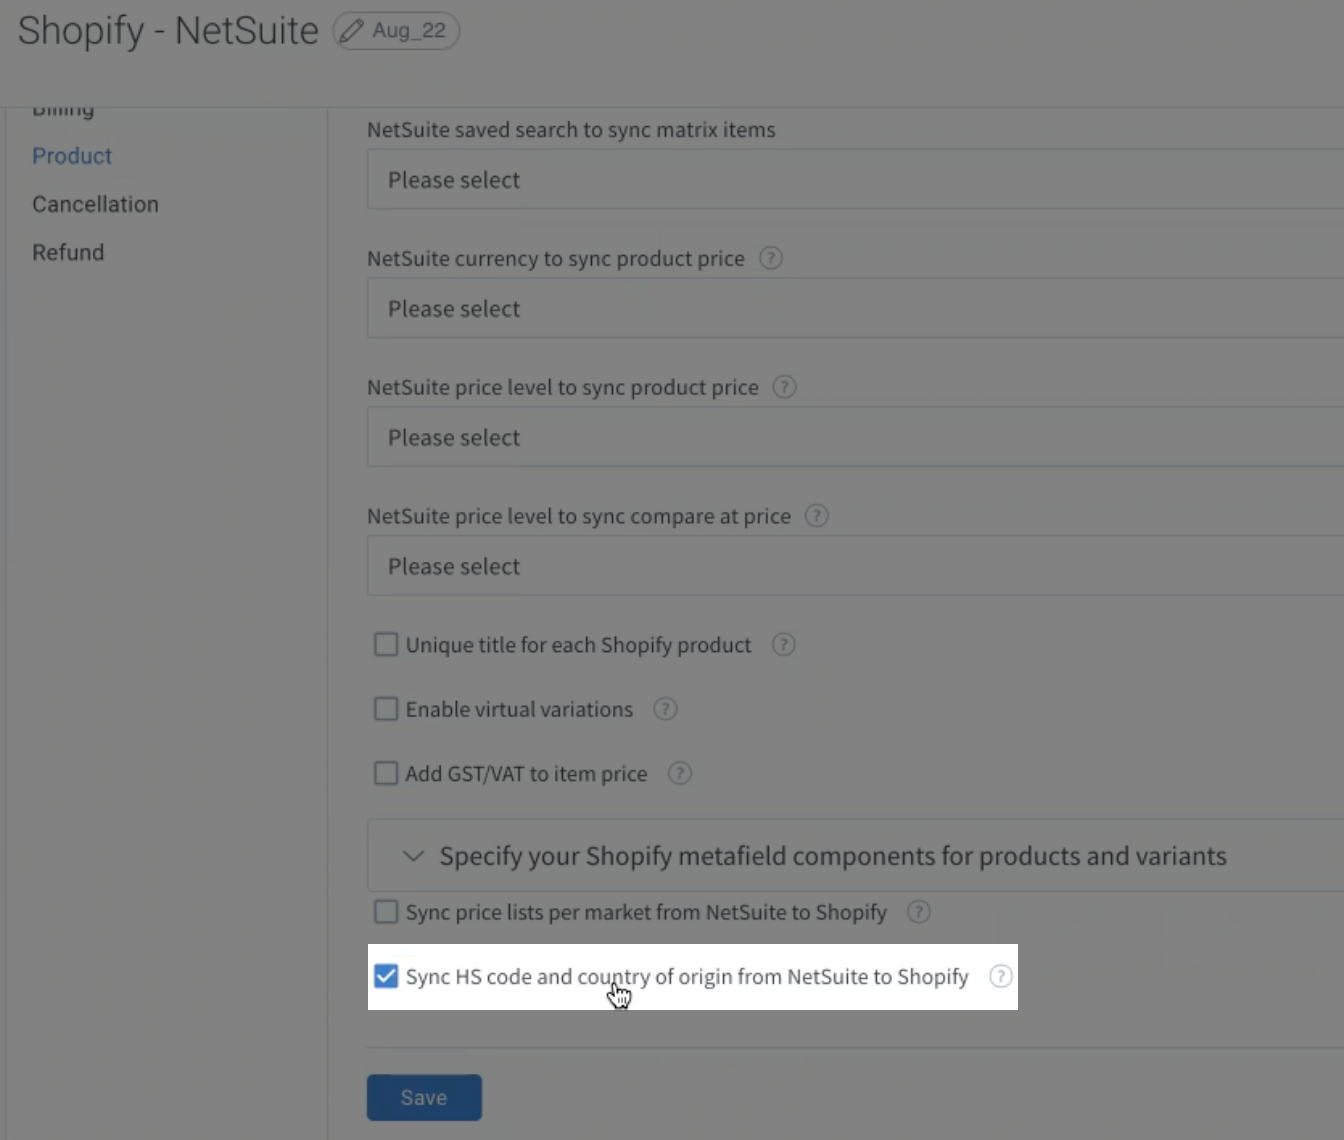The width and height of the screenshot is (1344, 1140).
Task: Show help for Sync price lists per market
Action: click(919, 912)
